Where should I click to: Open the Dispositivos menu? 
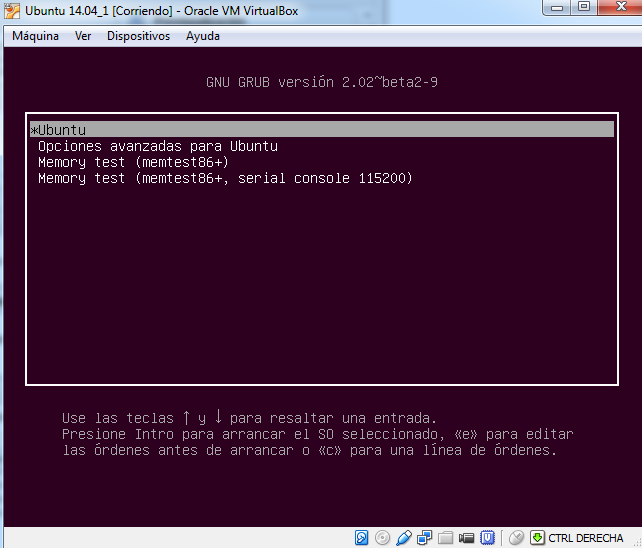pos(138,36)
